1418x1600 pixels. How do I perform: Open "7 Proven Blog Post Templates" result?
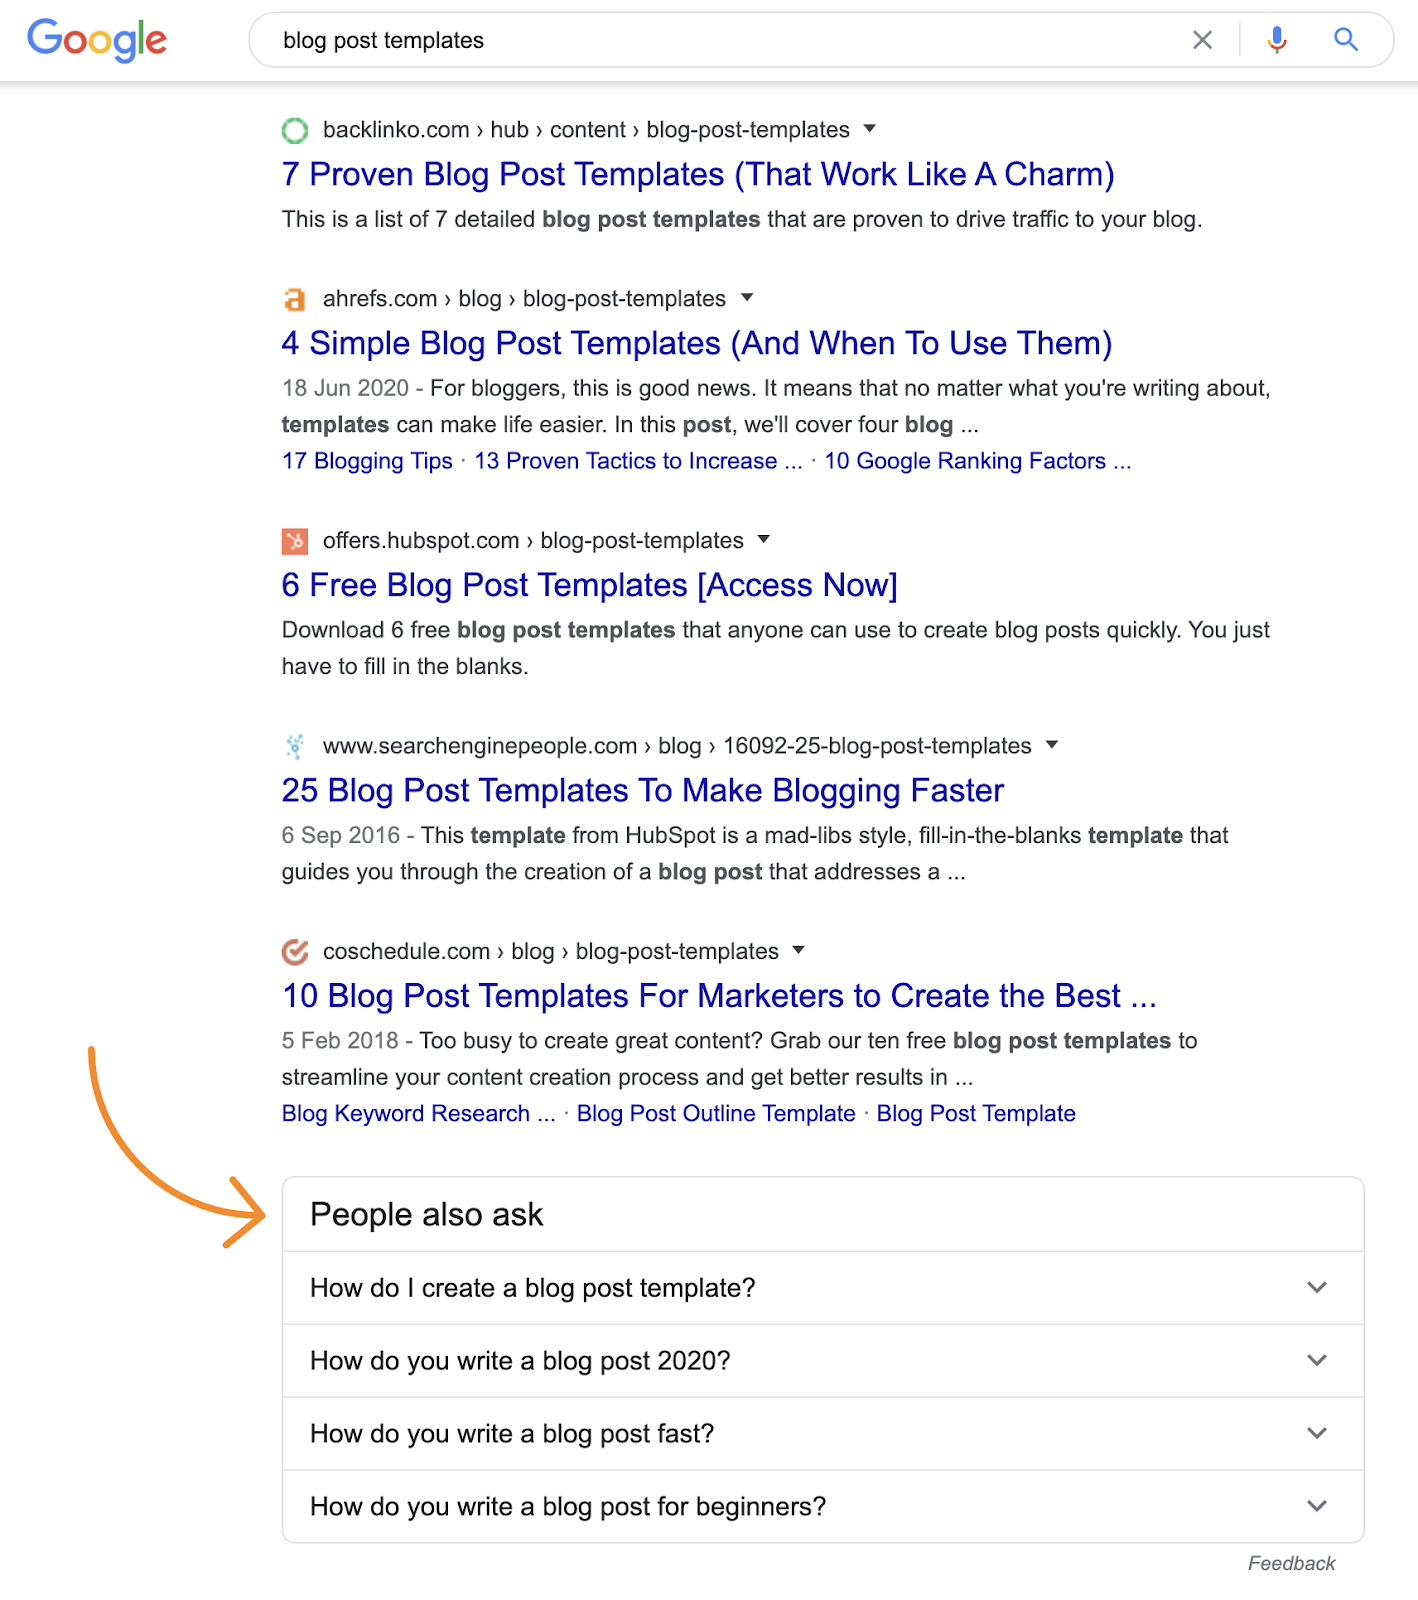click(697, 175)
